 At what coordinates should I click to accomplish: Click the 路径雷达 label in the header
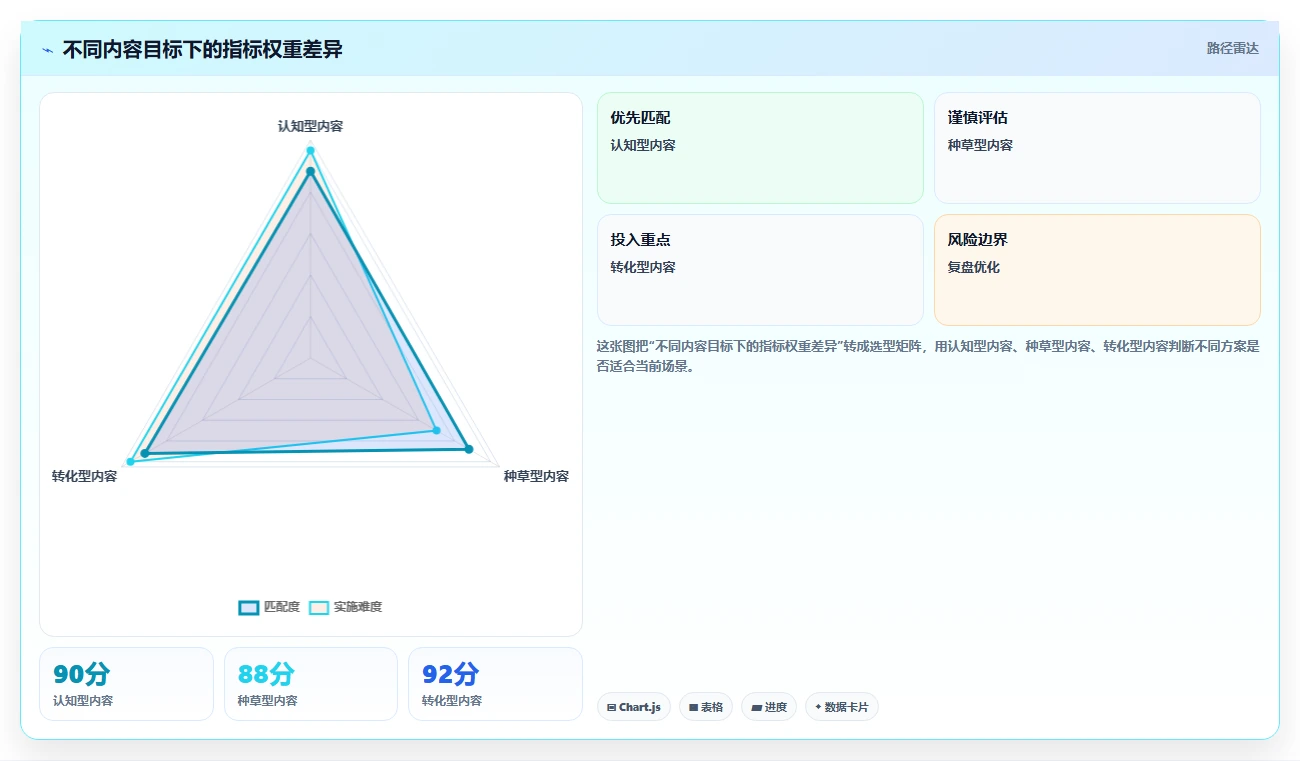(x=1232, y=48)
